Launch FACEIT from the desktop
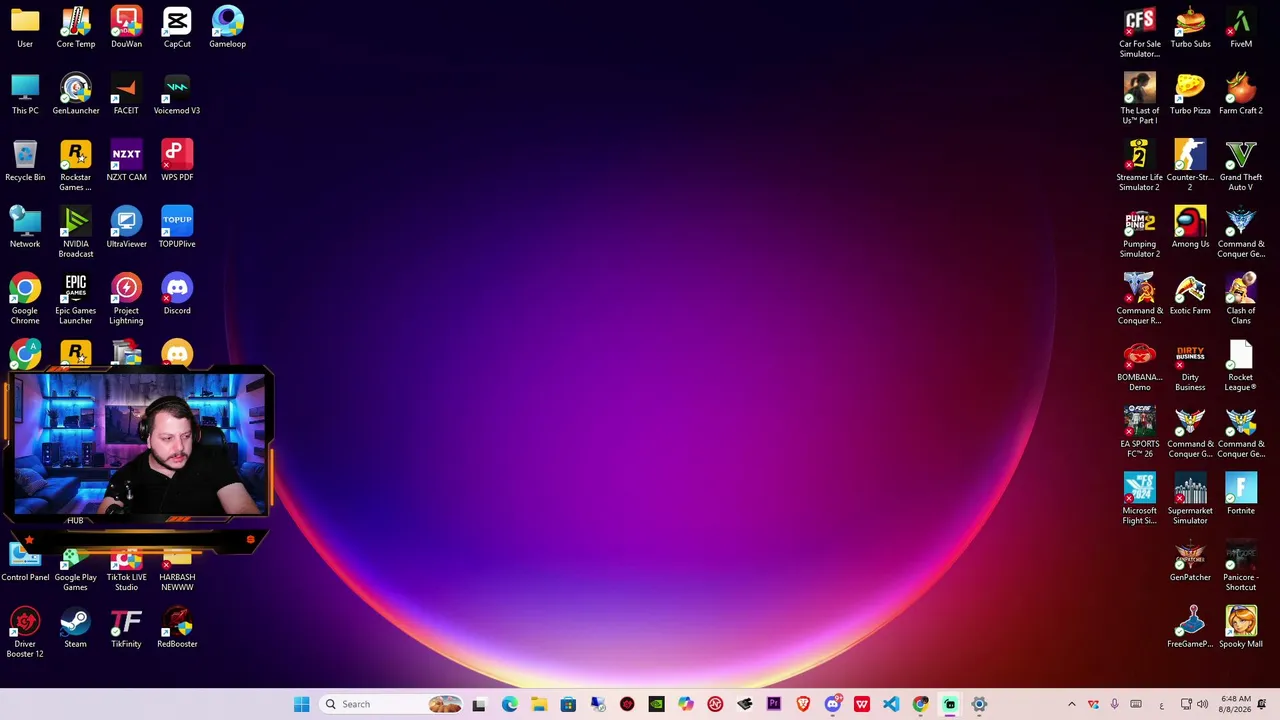The image size is (1280, 720). point(126,94)
